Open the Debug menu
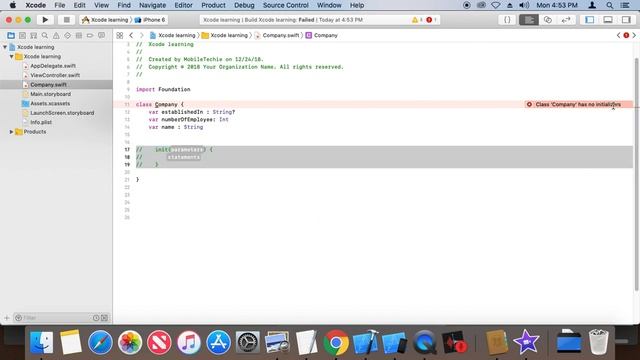Viewport: 640px width, 360px height. pos(244,5)
